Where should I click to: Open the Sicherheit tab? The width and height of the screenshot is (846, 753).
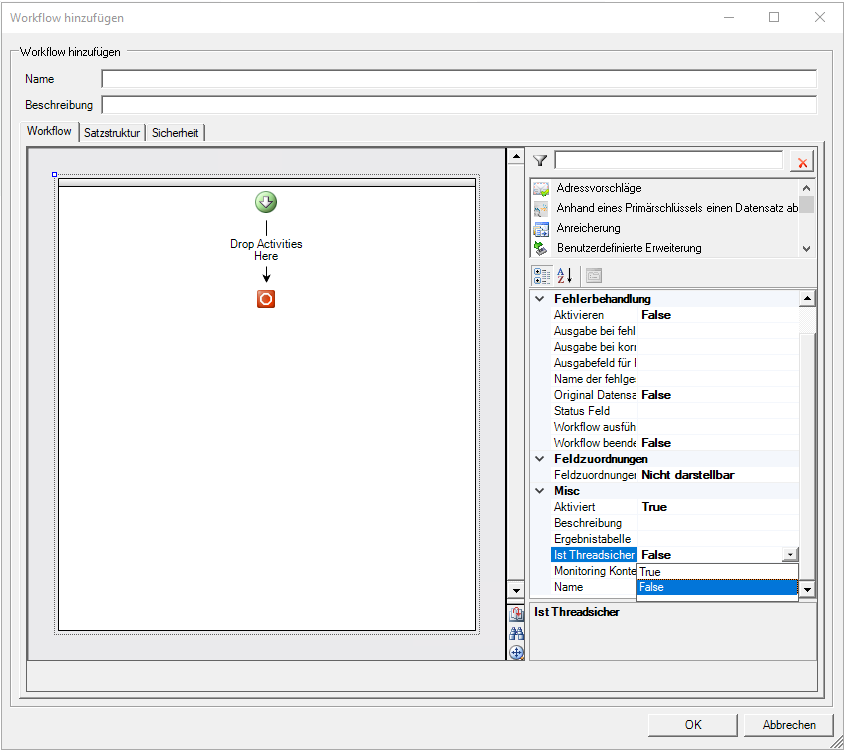tap(175, 133)
